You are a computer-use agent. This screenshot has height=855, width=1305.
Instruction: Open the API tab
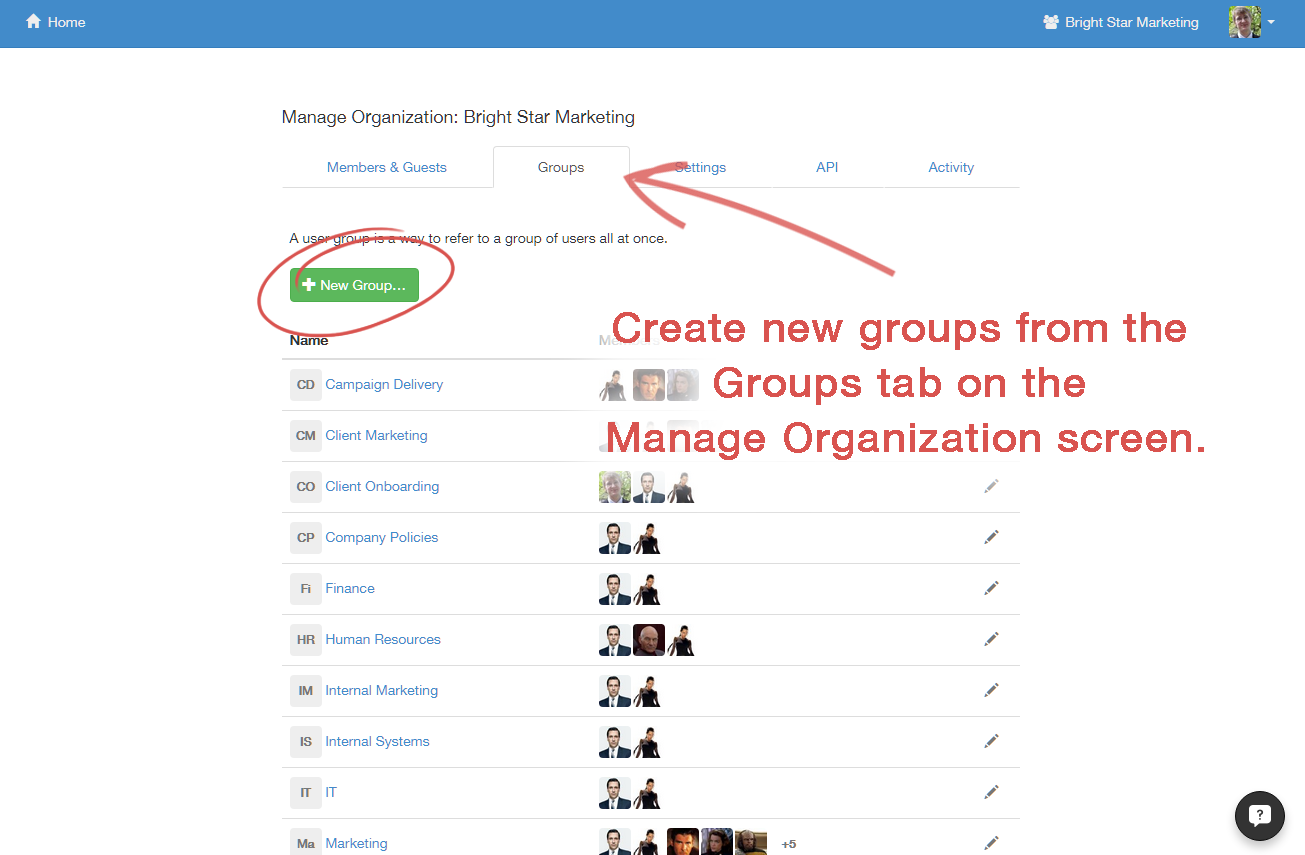pyautogui.click(x=827, y=167)
